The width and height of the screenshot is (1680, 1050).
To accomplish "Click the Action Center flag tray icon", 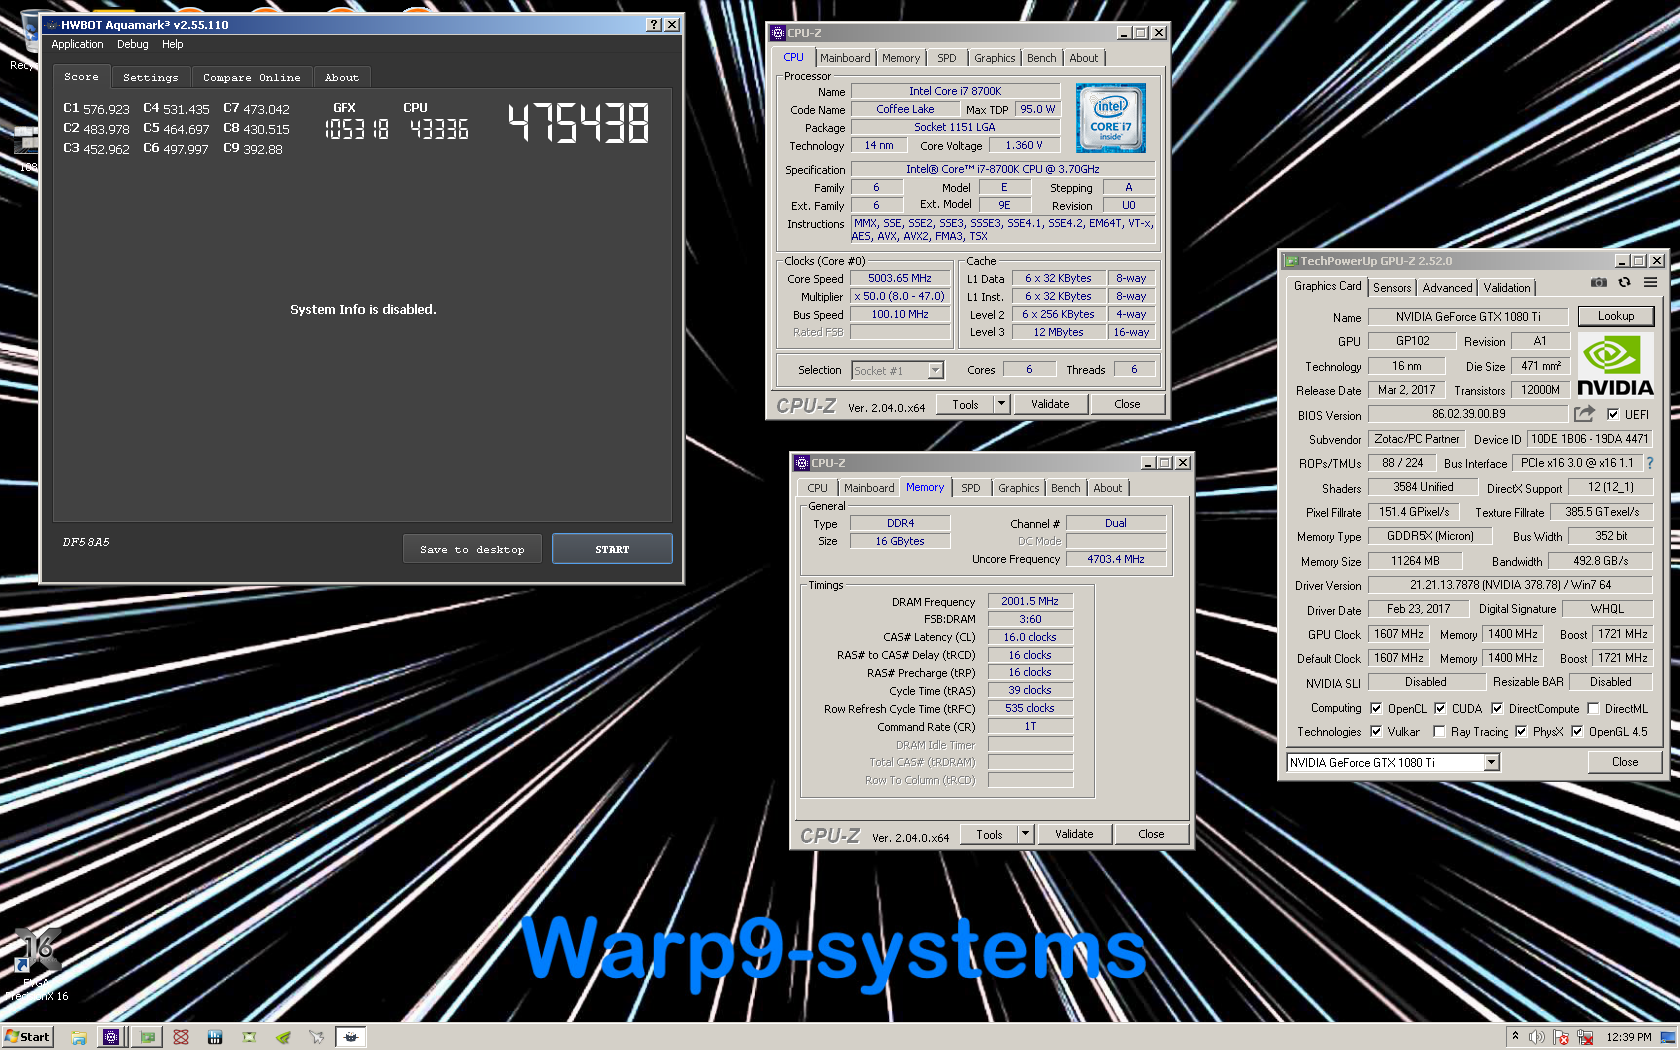I will click(x=1561, y=1037).
